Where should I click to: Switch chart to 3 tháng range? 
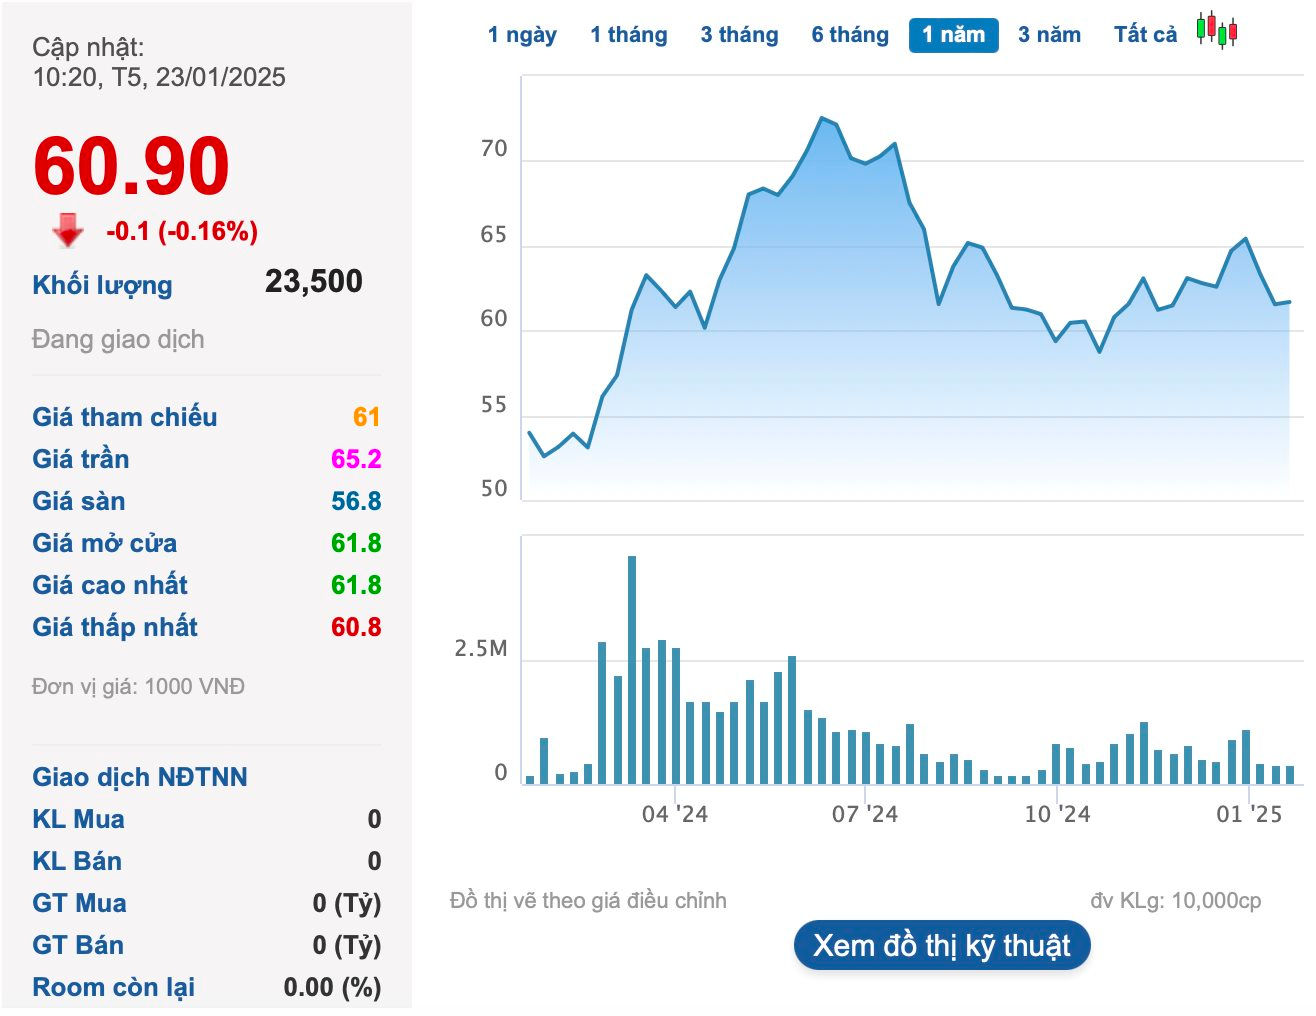[739, 35]
